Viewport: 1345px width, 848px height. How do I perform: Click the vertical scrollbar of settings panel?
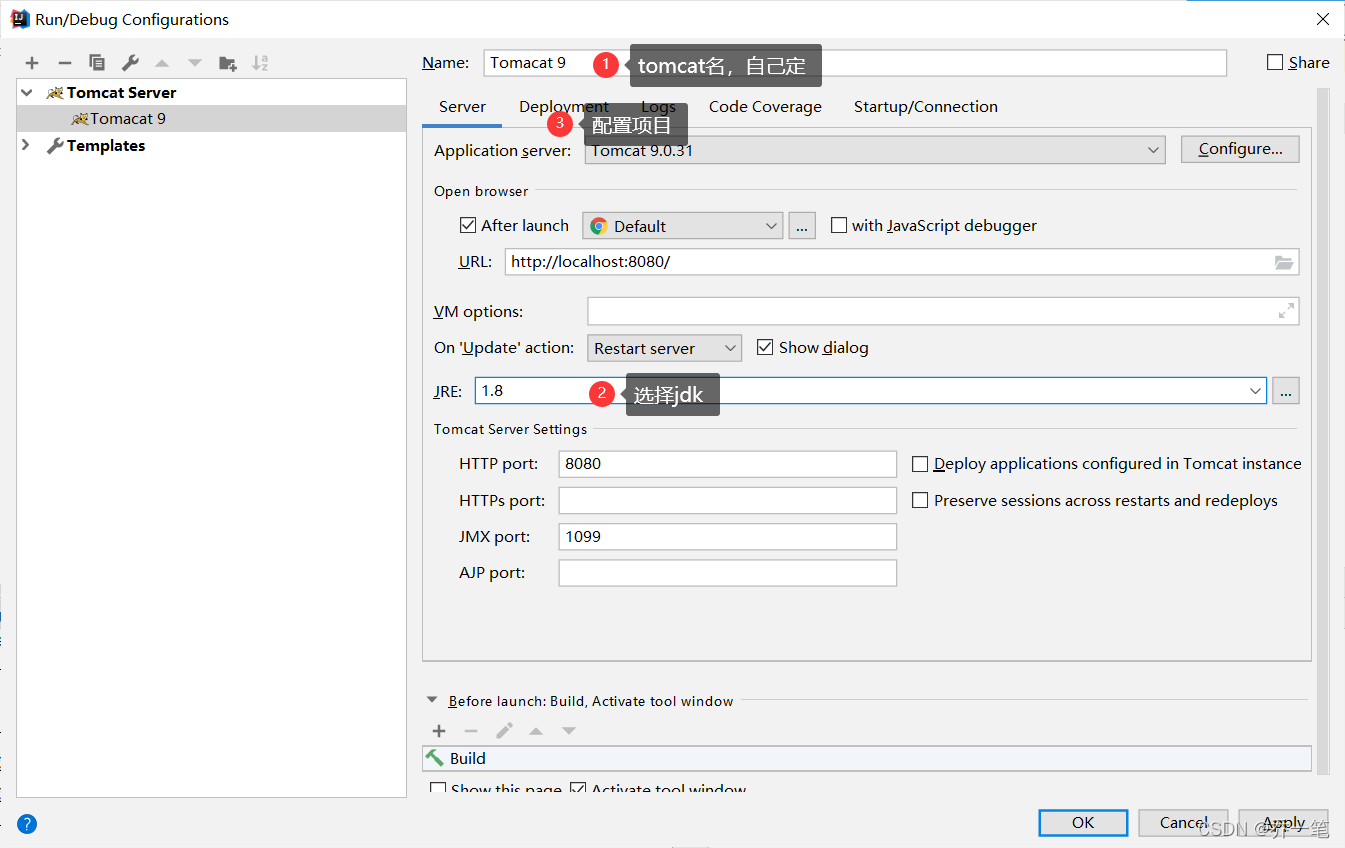tap(1323, 430)
